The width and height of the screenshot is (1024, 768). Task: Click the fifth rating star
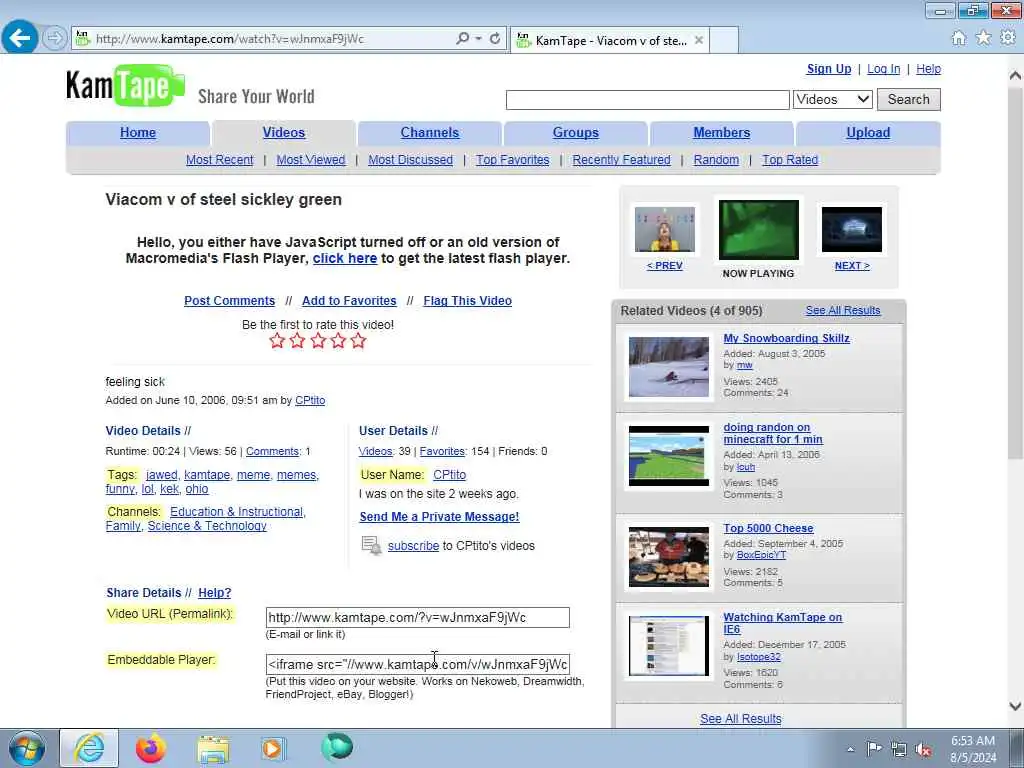click(358, 340)
